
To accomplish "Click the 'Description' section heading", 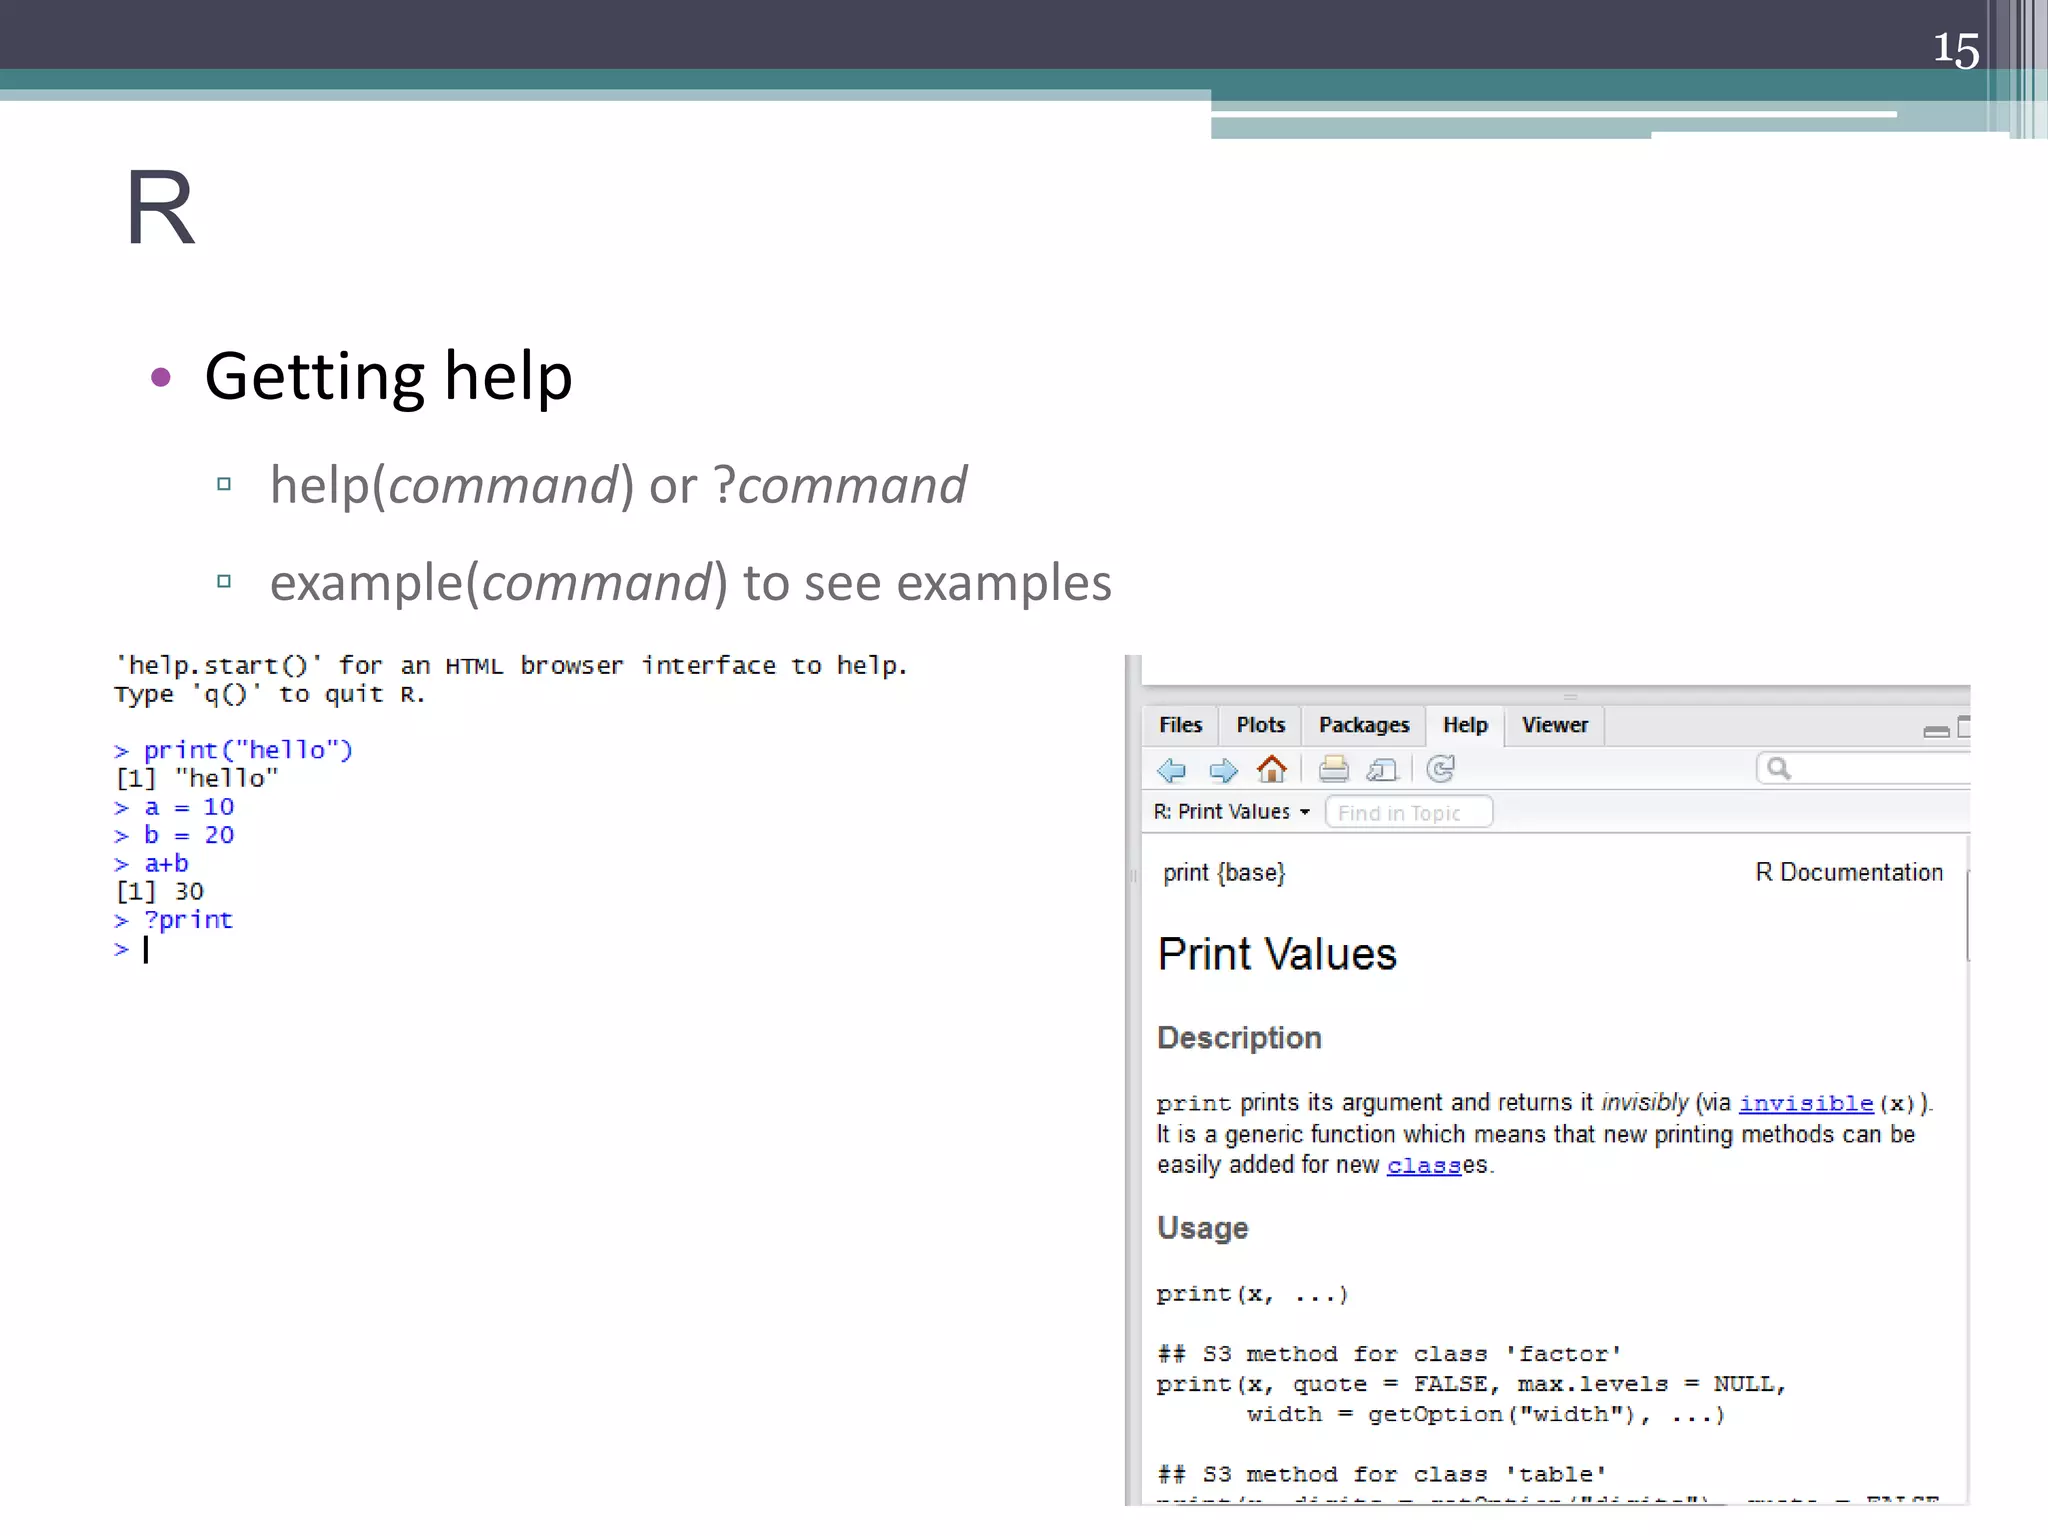I will [1239, 1038].
